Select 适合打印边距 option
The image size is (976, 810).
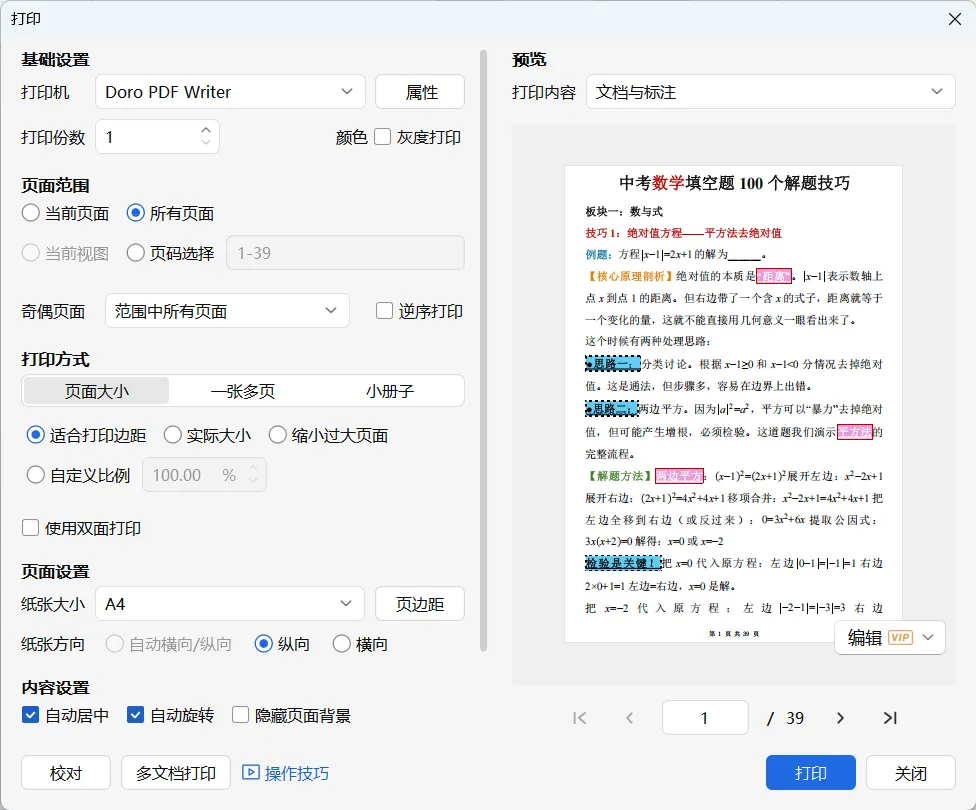tap(35, 435)
